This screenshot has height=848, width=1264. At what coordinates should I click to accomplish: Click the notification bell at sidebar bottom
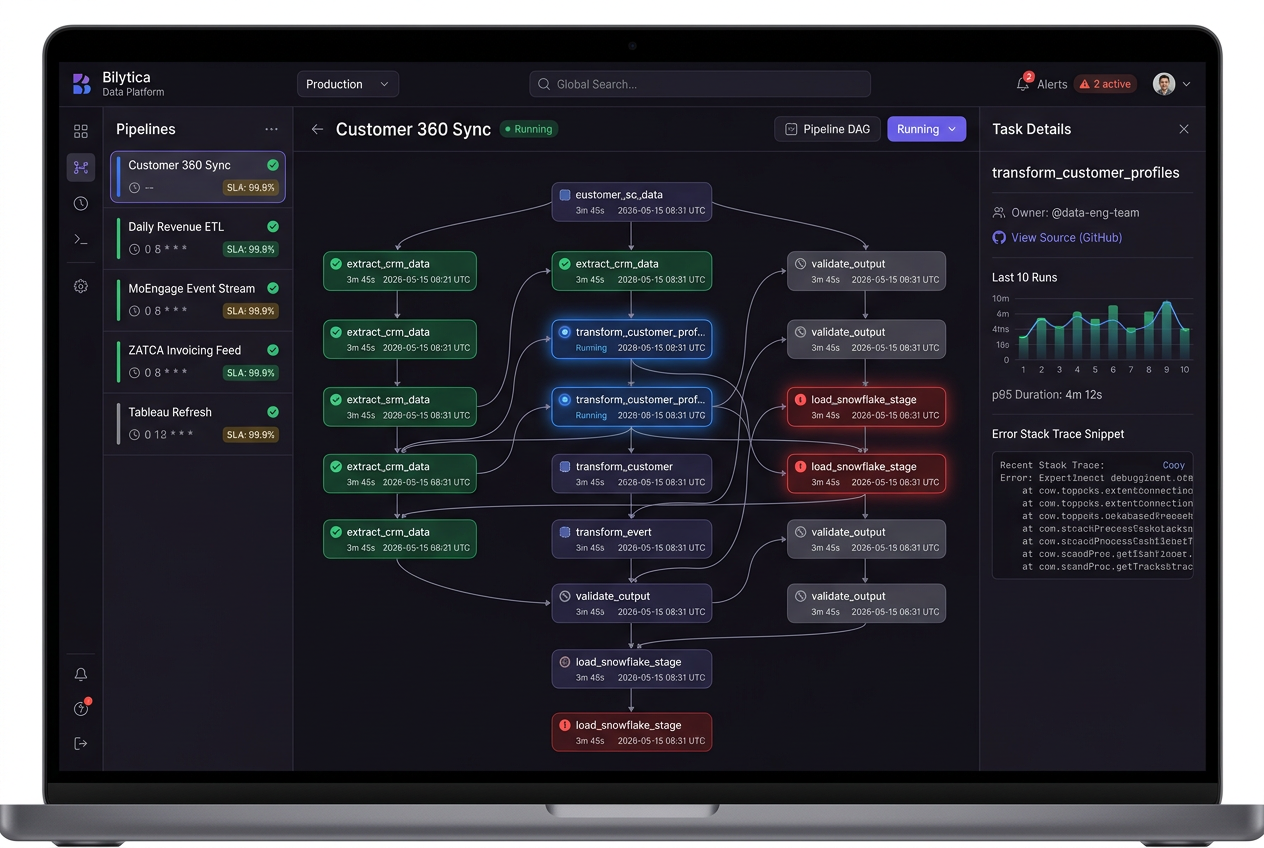pyautogui.click(x=81, y=675)
